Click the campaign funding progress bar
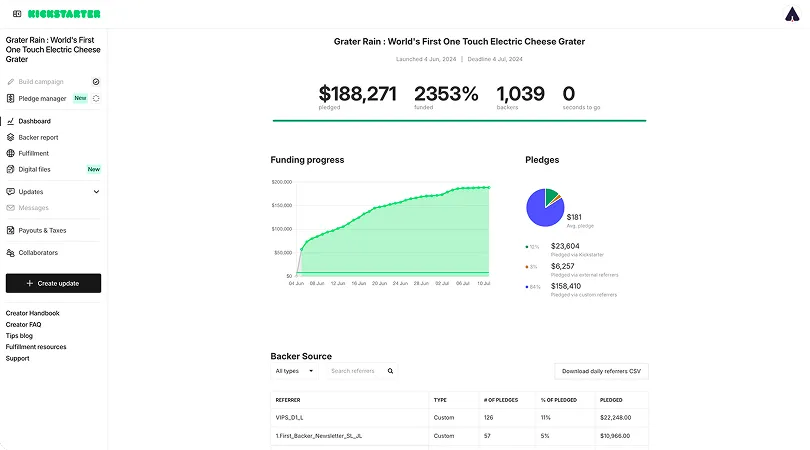This screenshot has height=450, width=810. pyautogui.click(x=459, y=120)
